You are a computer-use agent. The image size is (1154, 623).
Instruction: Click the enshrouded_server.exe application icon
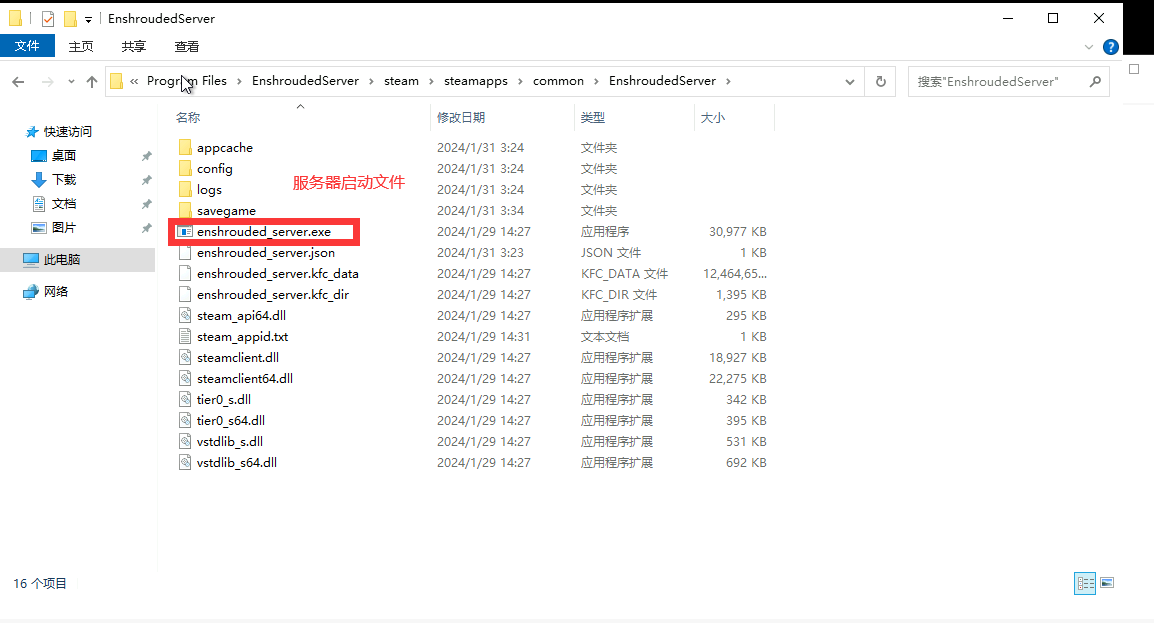[x=185, y=232]
